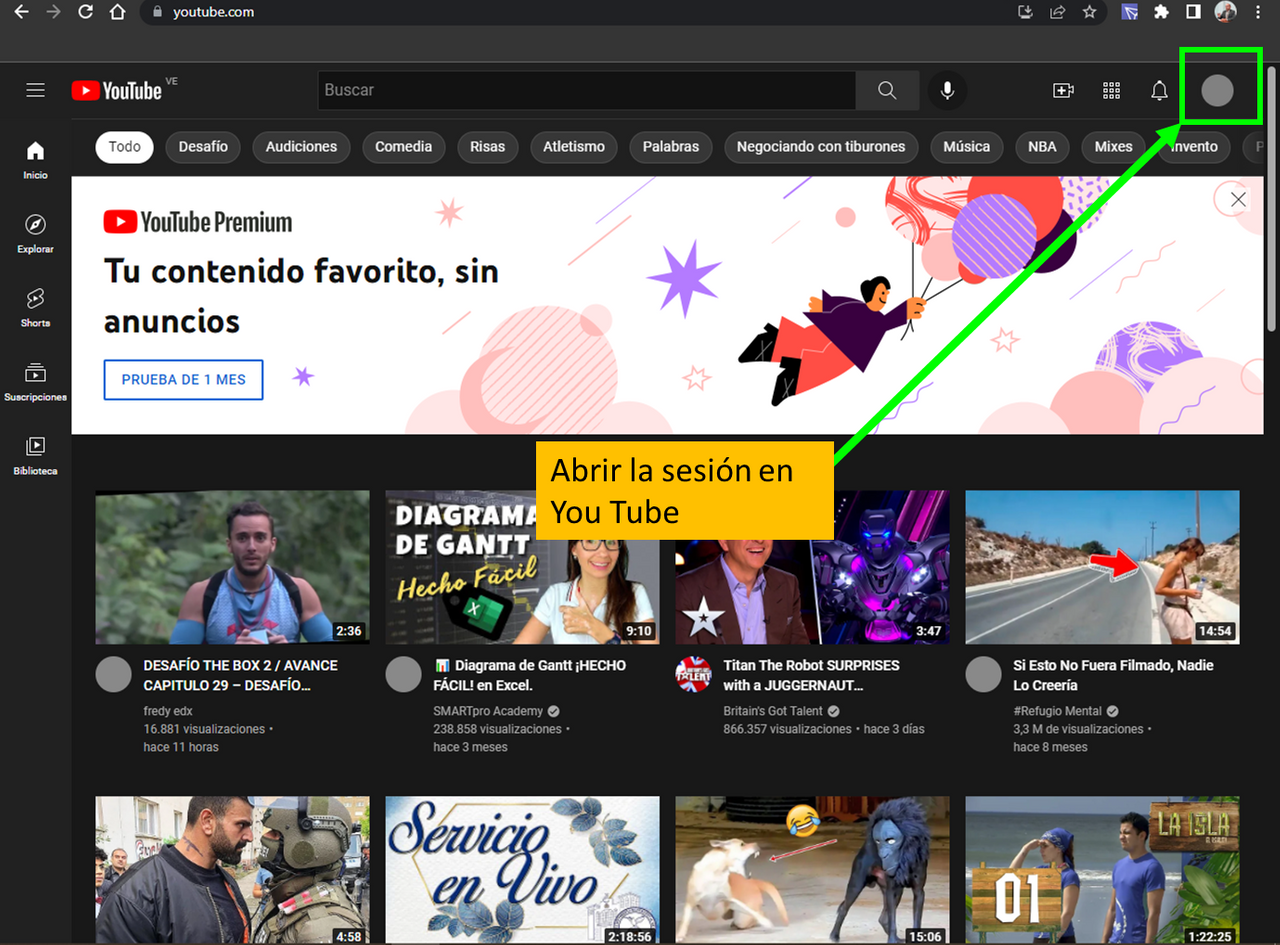Install app icon in address bar
Viewport: 1280px width, 945px height.
(x=1025, y=12)
